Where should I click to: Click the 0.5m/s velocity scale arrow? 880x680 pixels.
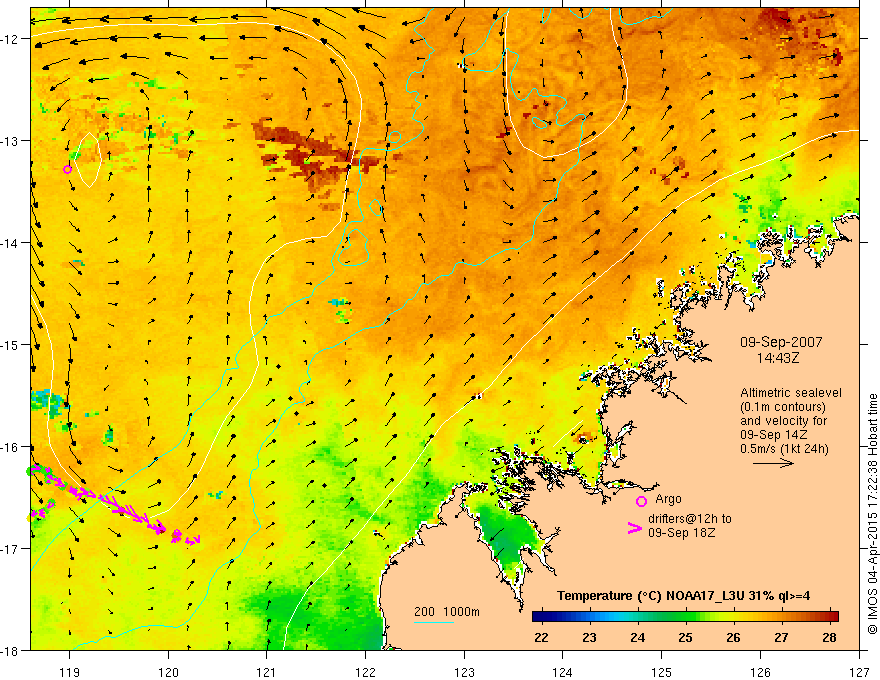pos(773,463)
